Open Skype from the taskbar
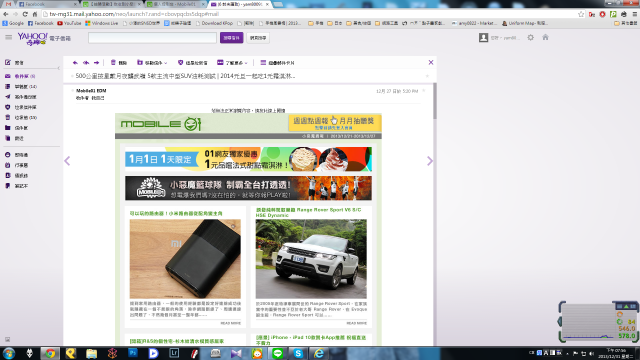Image resolution: width=640 pixels, height=360 pixels. 298,353
